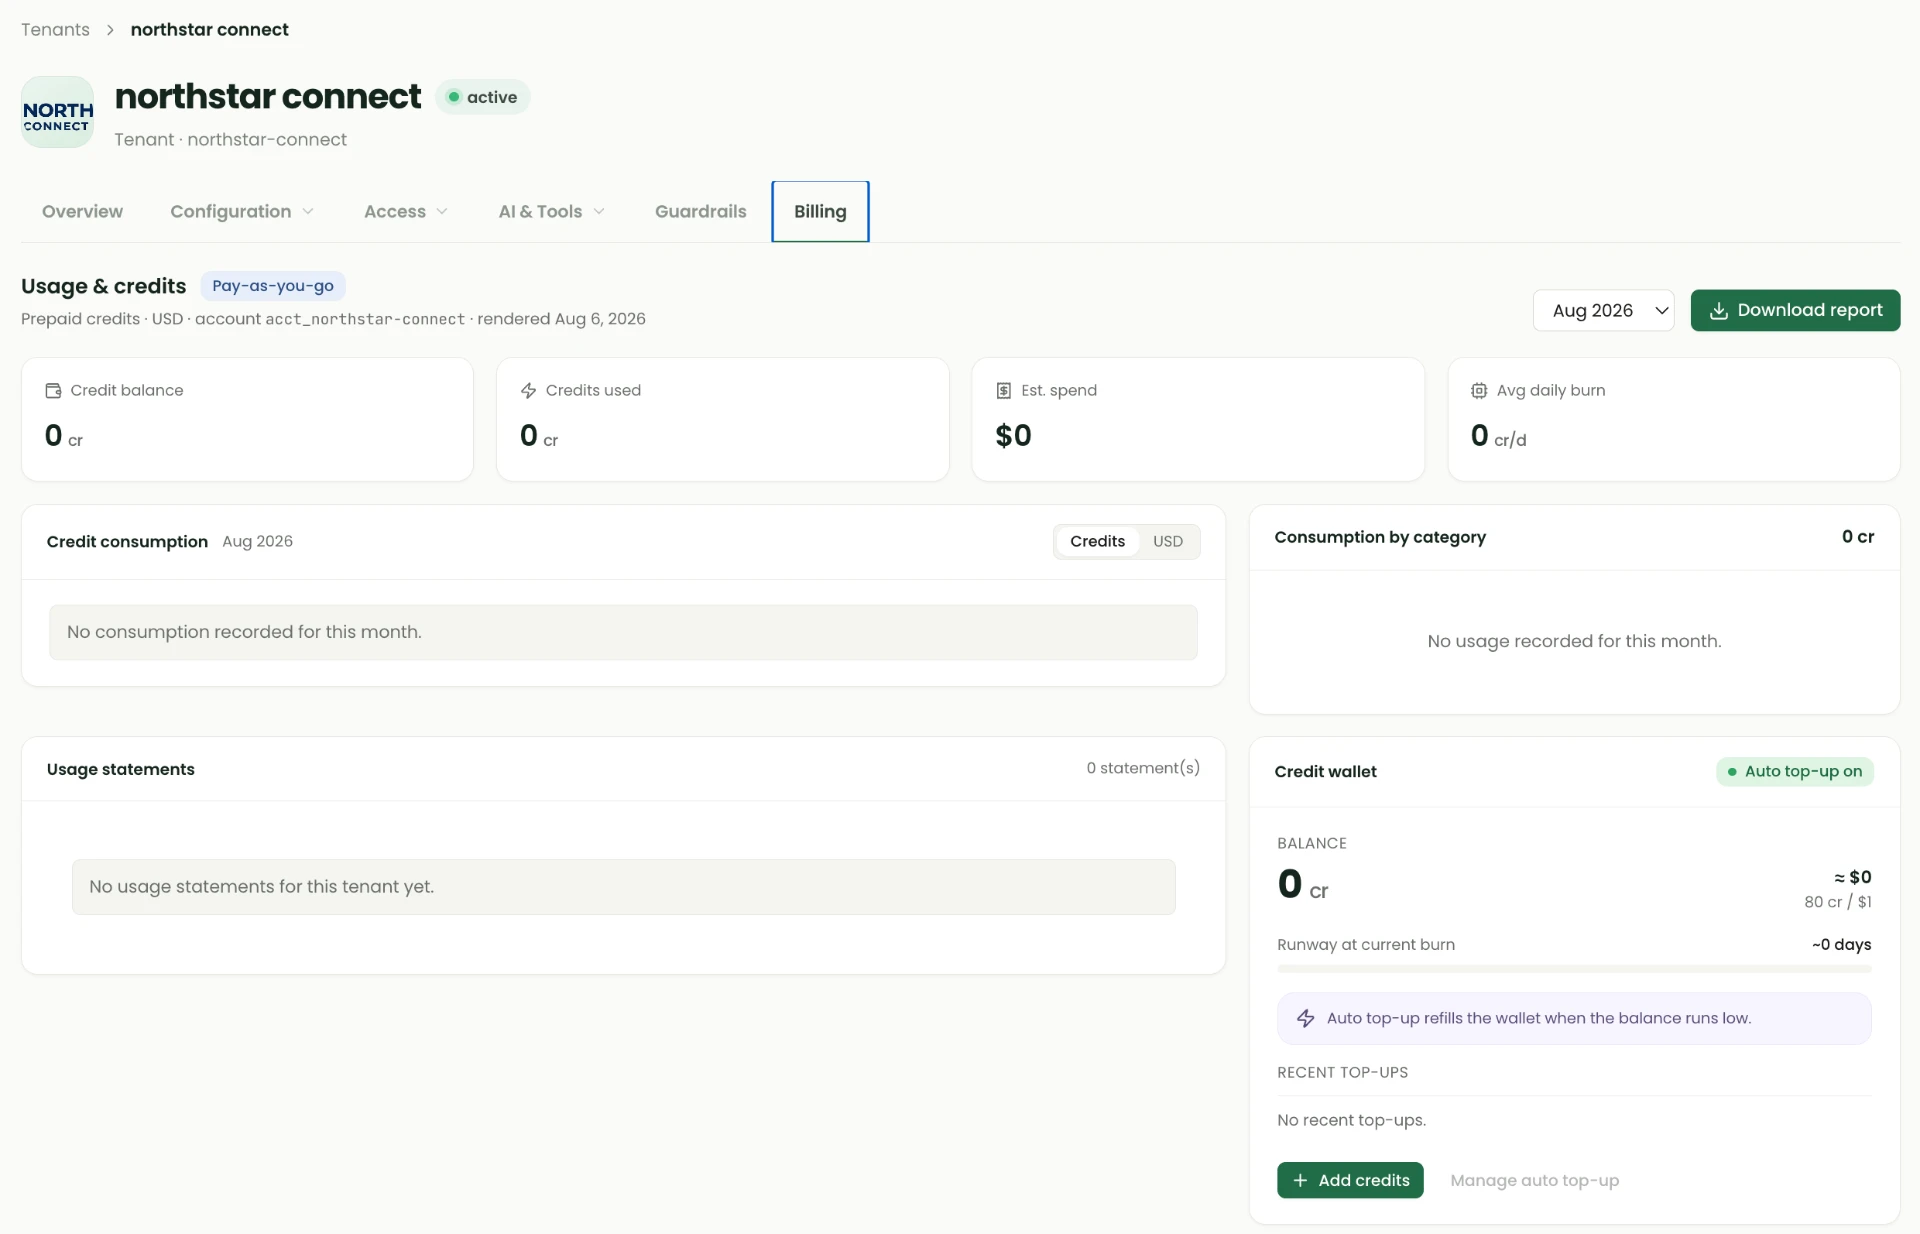The width and height of the screenshot is (1920, 1234).
Task: Click 'No recent top-ups.' text
Action: (x=1351, y=1120)
